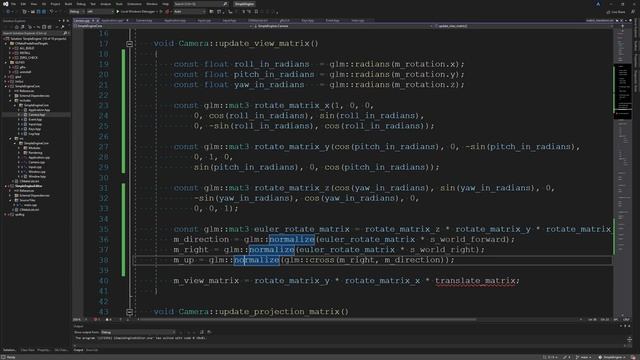This screenshot has height=360, width=640.
Task: Open the Live Share button
Action: (616, 12)
